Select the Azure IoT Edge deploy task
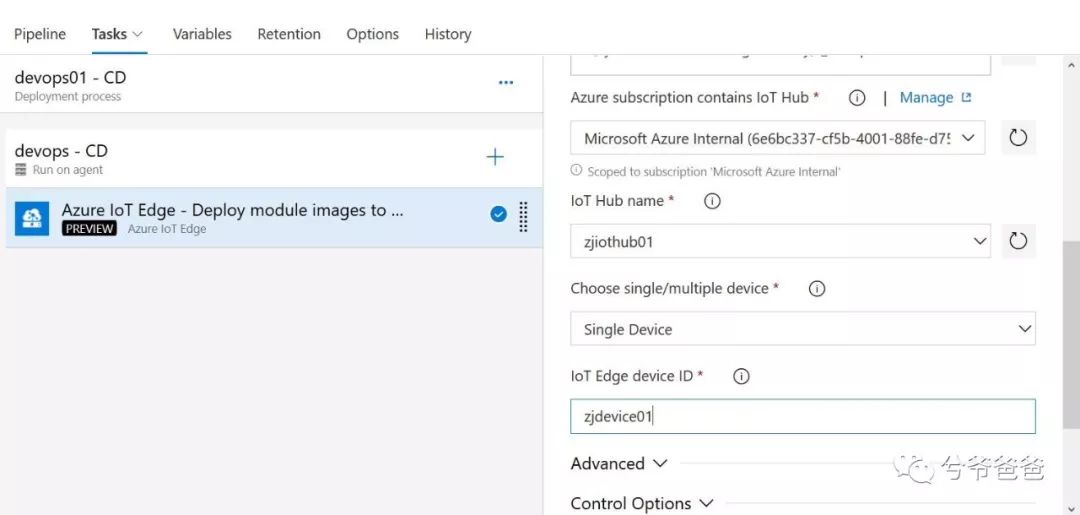1080x515 pixels. 273,218
